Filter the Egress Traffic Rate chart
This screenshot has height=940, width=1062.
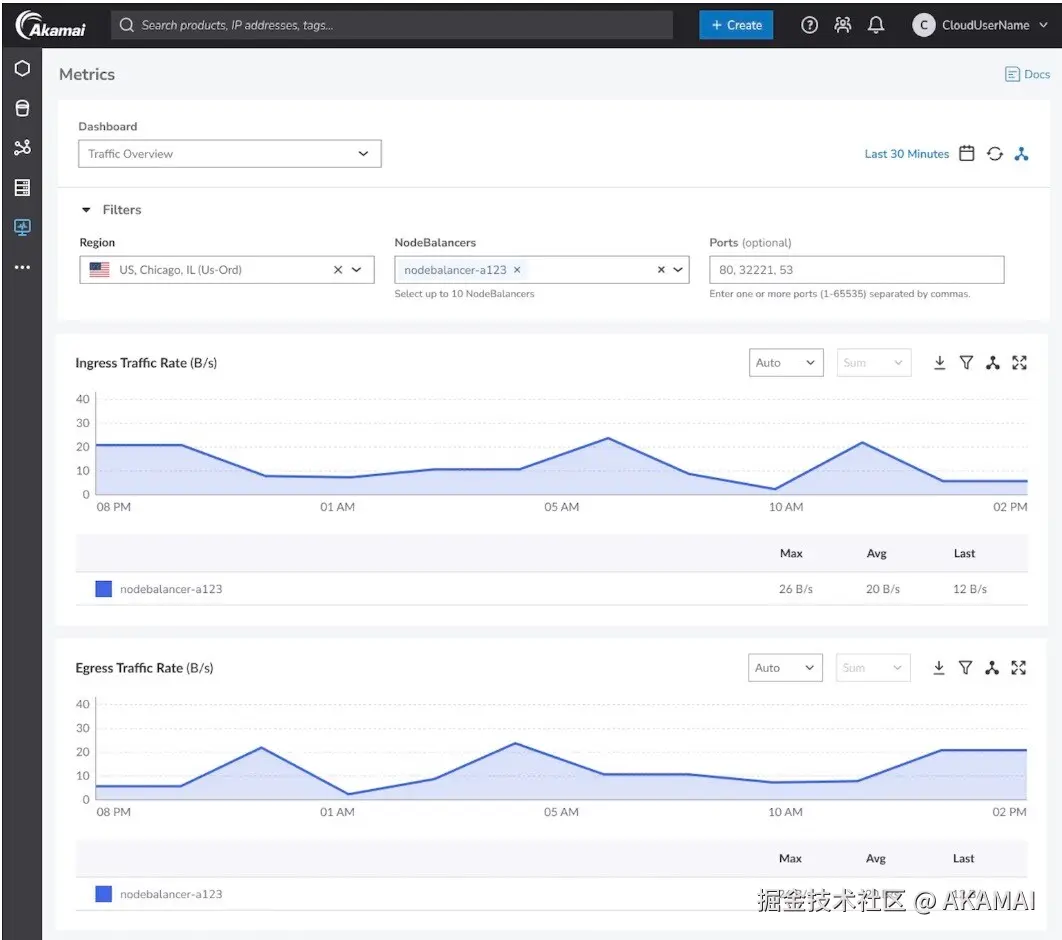(x=965, y=668)
